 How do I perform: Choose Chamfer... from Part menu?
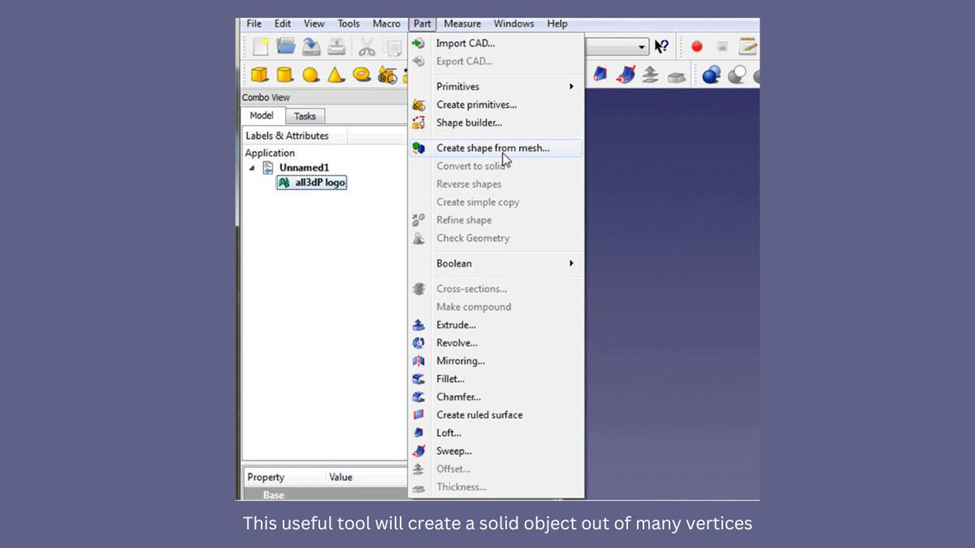point(496,397)
